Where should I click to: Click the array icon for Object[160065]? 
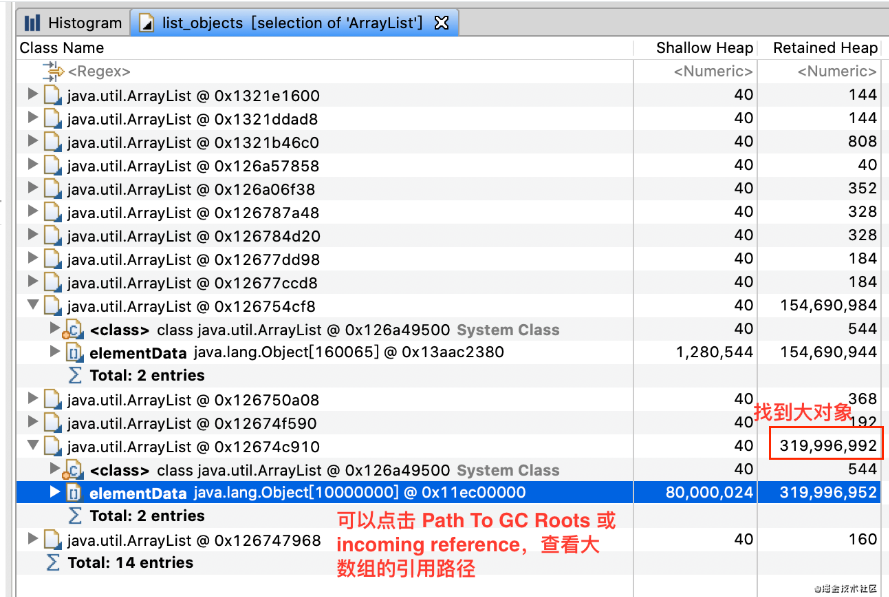(73, 353)
